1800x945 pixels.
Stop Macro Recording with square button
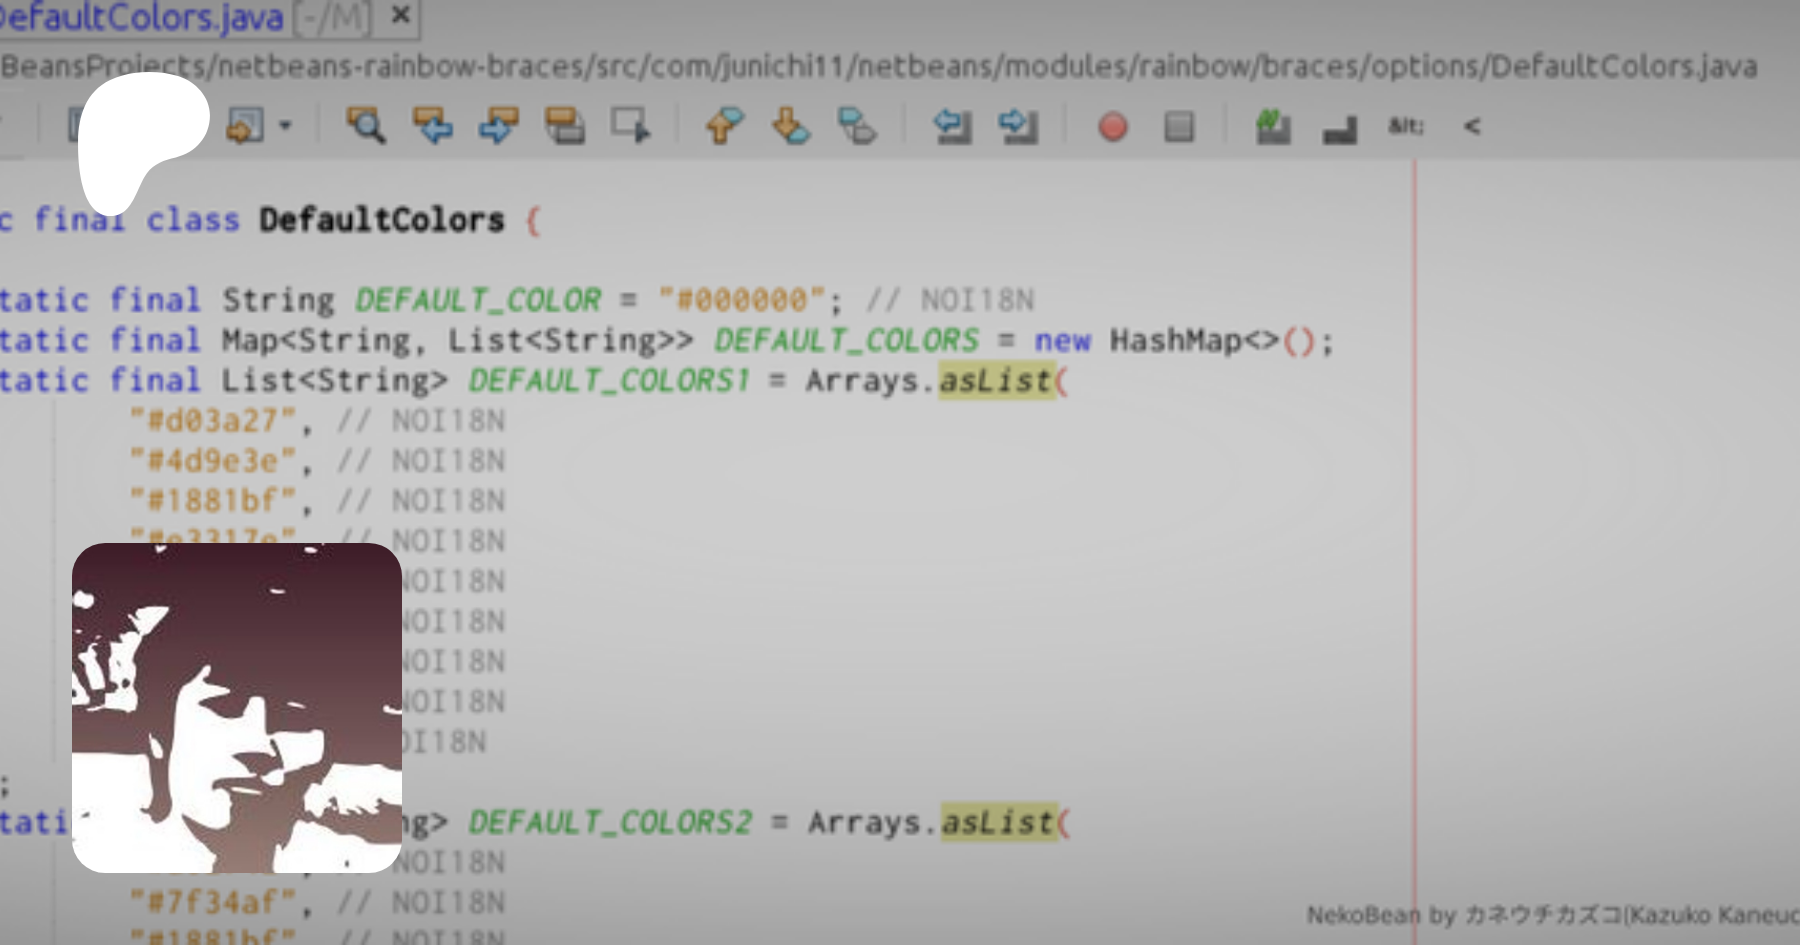click(1179, 127)
